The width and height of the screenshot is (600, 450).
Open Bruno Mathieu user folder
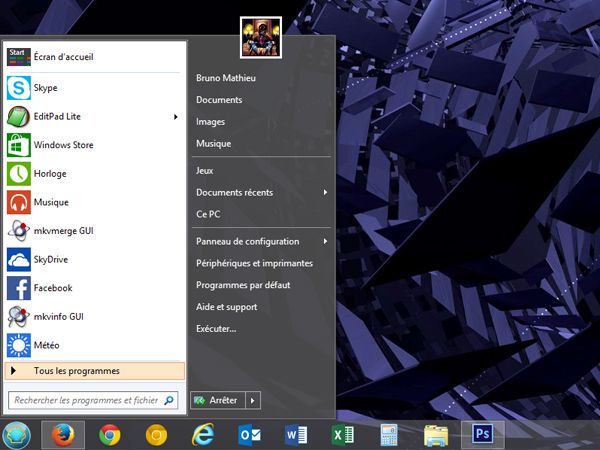point(226,78)
